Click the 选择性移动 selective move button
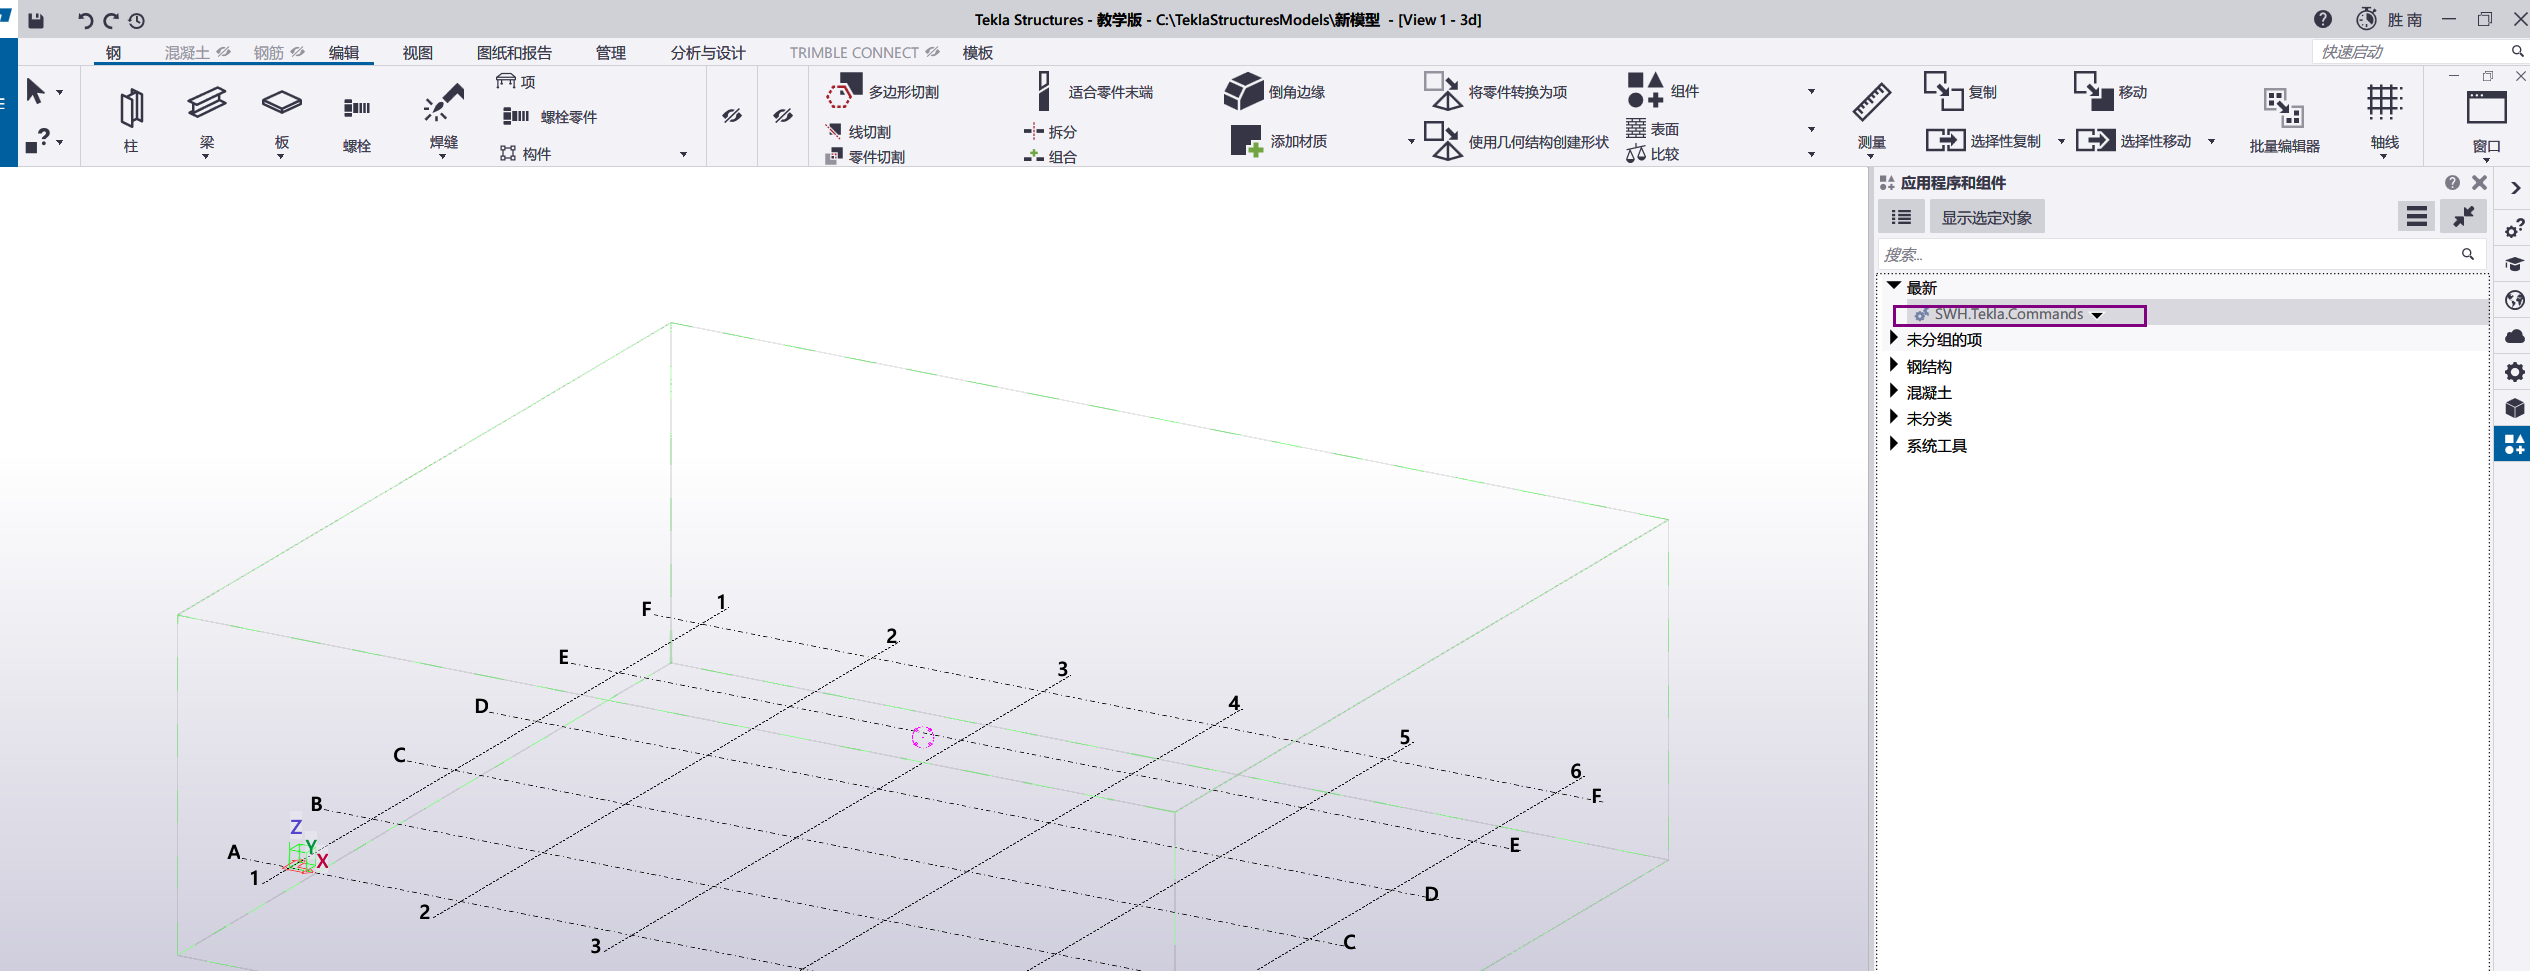Image resolution: width=2530 pixels, height=971 pixels. point(2134,141)
